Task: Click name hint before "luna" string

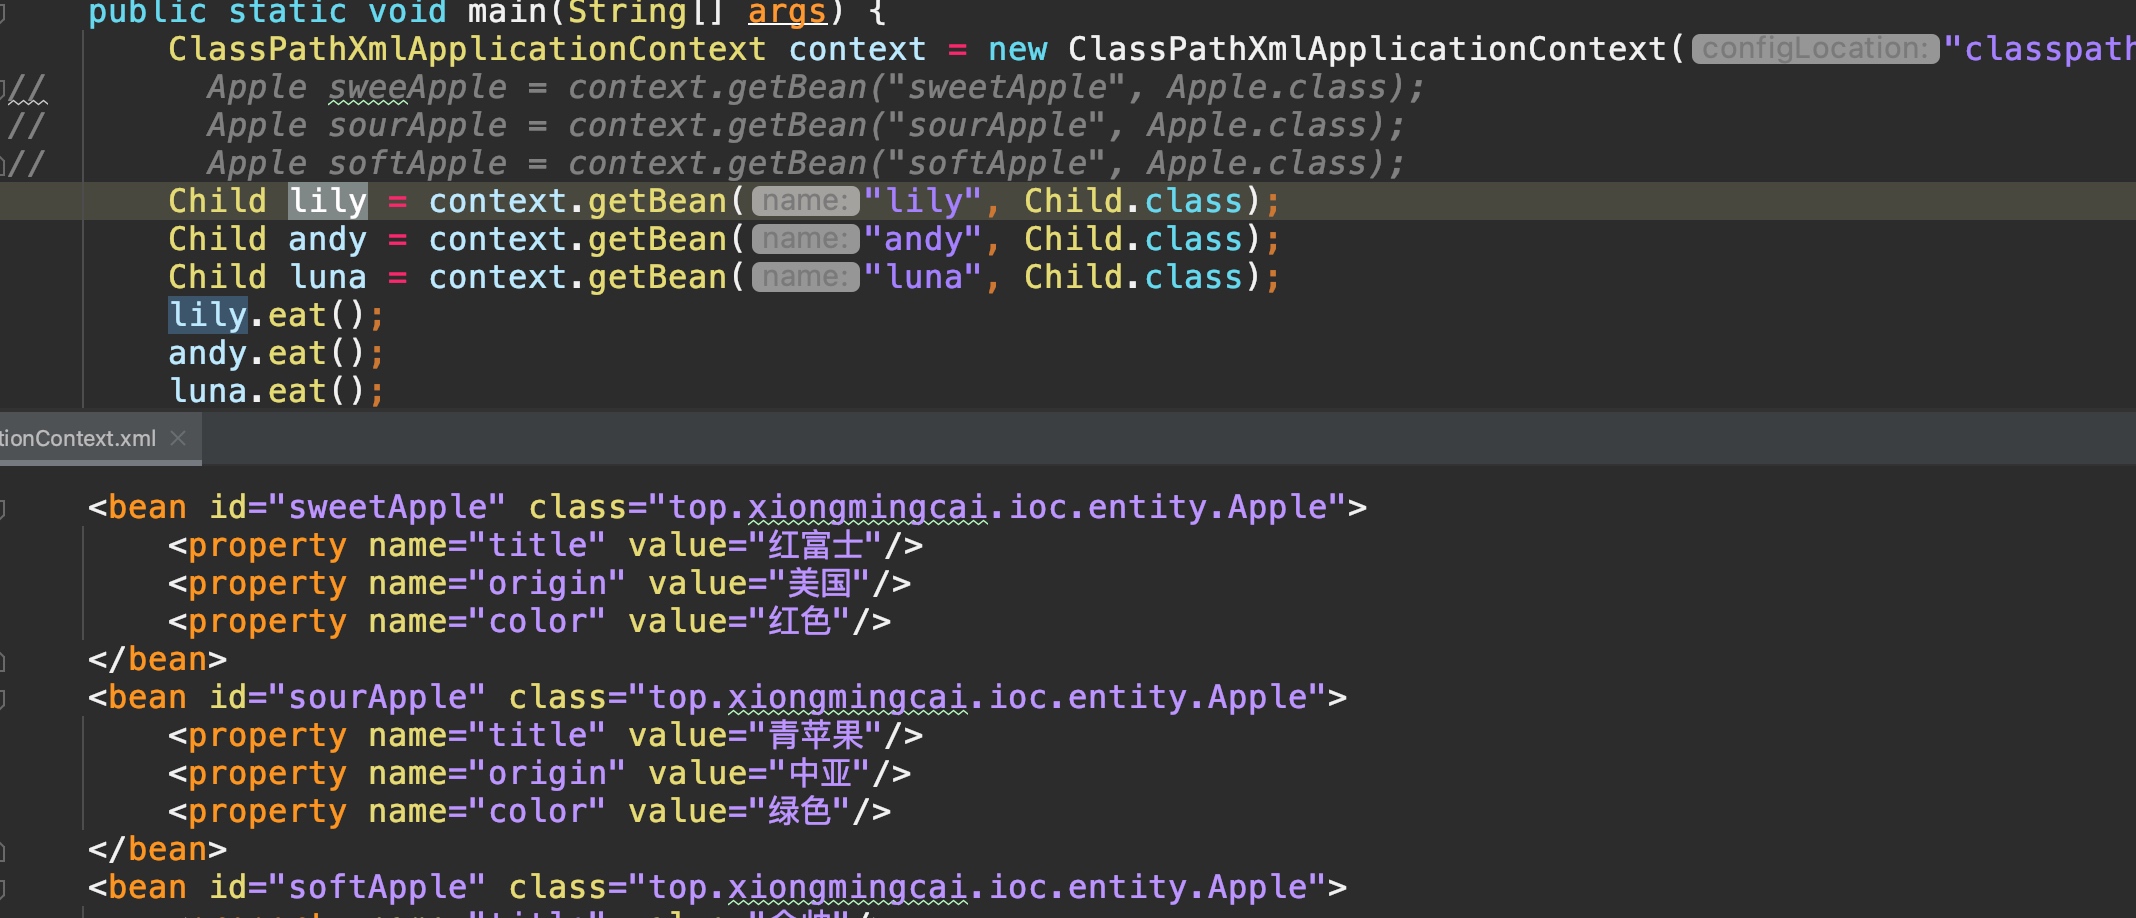Action: coord(805,277)
